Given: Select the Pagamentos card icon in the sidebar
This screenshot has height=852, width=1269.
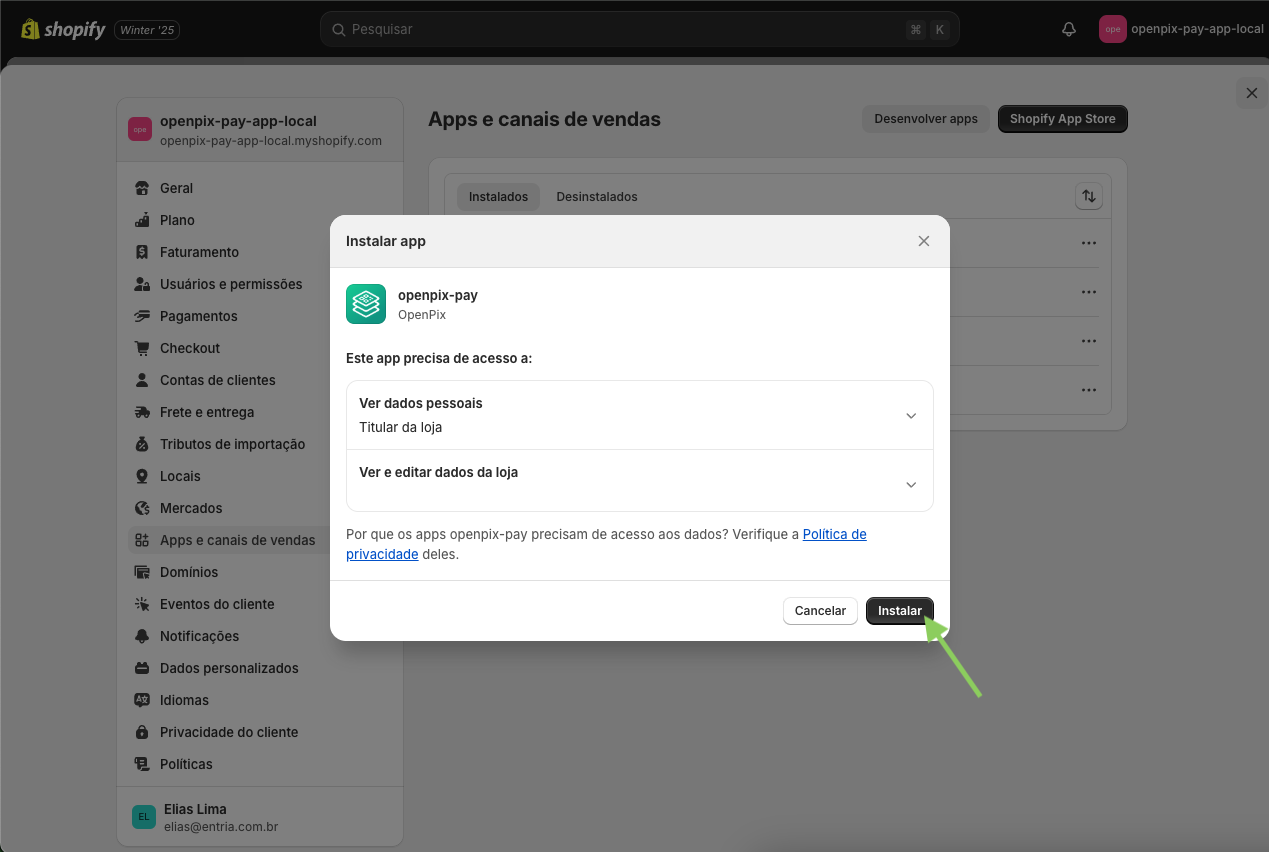Looking at the screenshot, I should click(142, 316).
